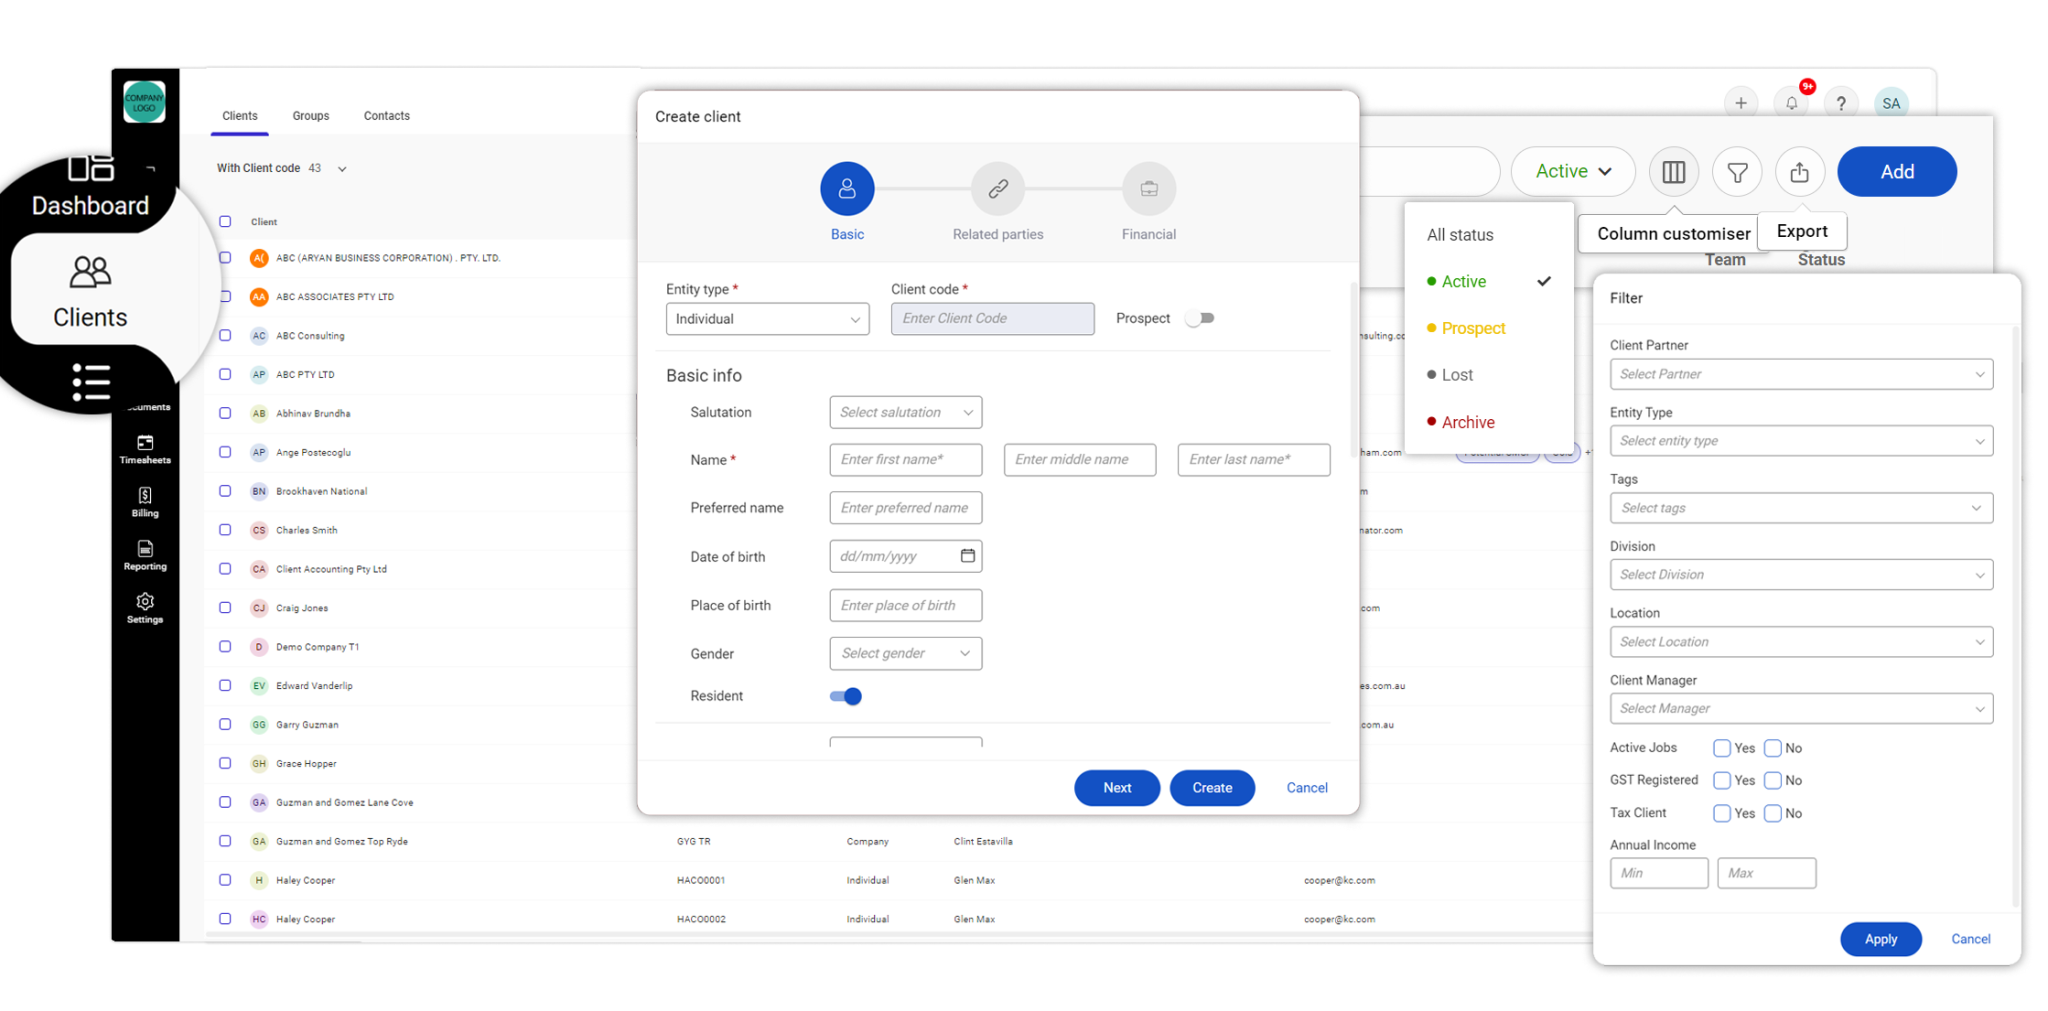The height and width of the screenshot is (1011, 2048).
Task: Open Billing from the sidebar
Action: click(145, 503)
